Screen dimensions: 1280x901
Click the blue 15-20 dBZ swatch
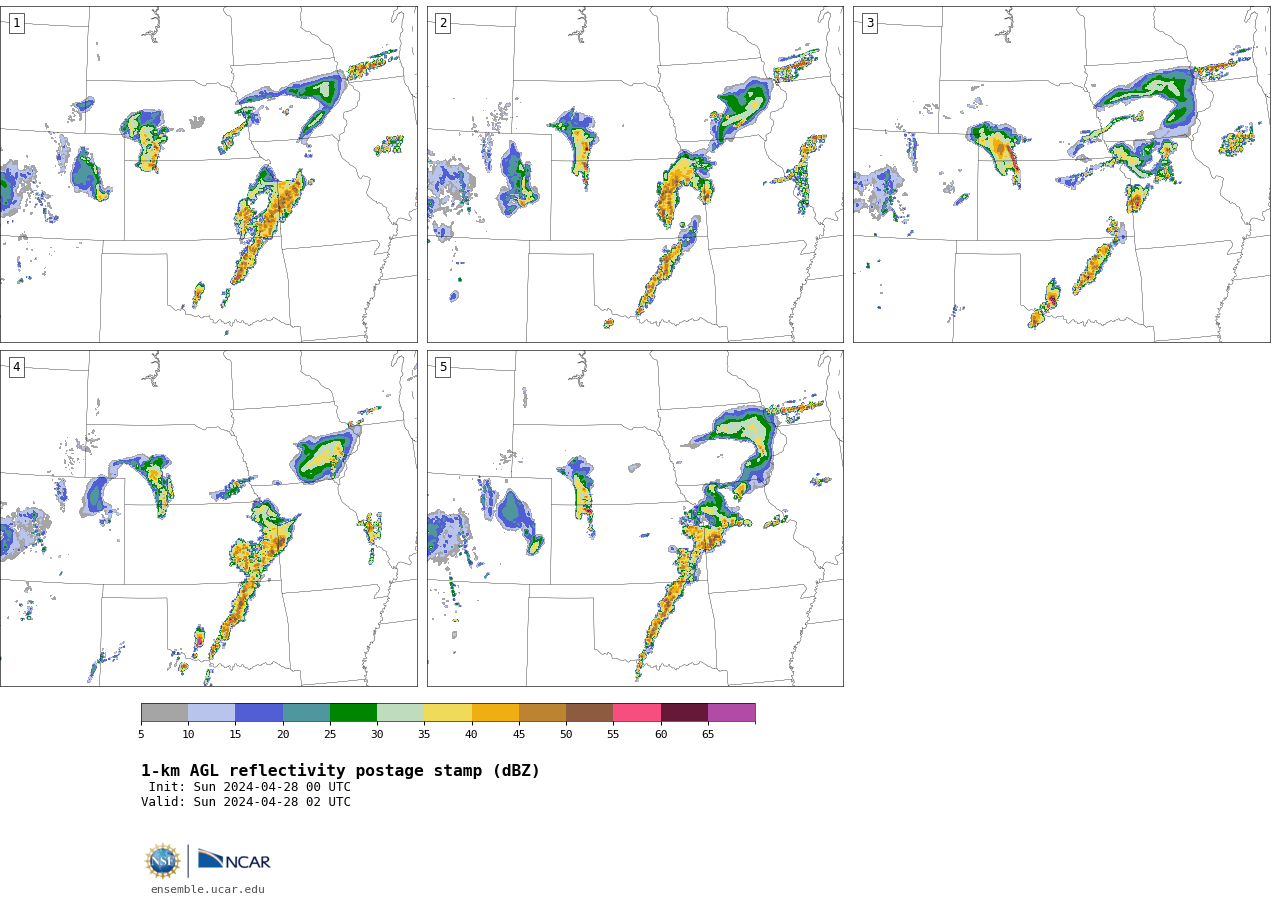[x=259, y=713]
